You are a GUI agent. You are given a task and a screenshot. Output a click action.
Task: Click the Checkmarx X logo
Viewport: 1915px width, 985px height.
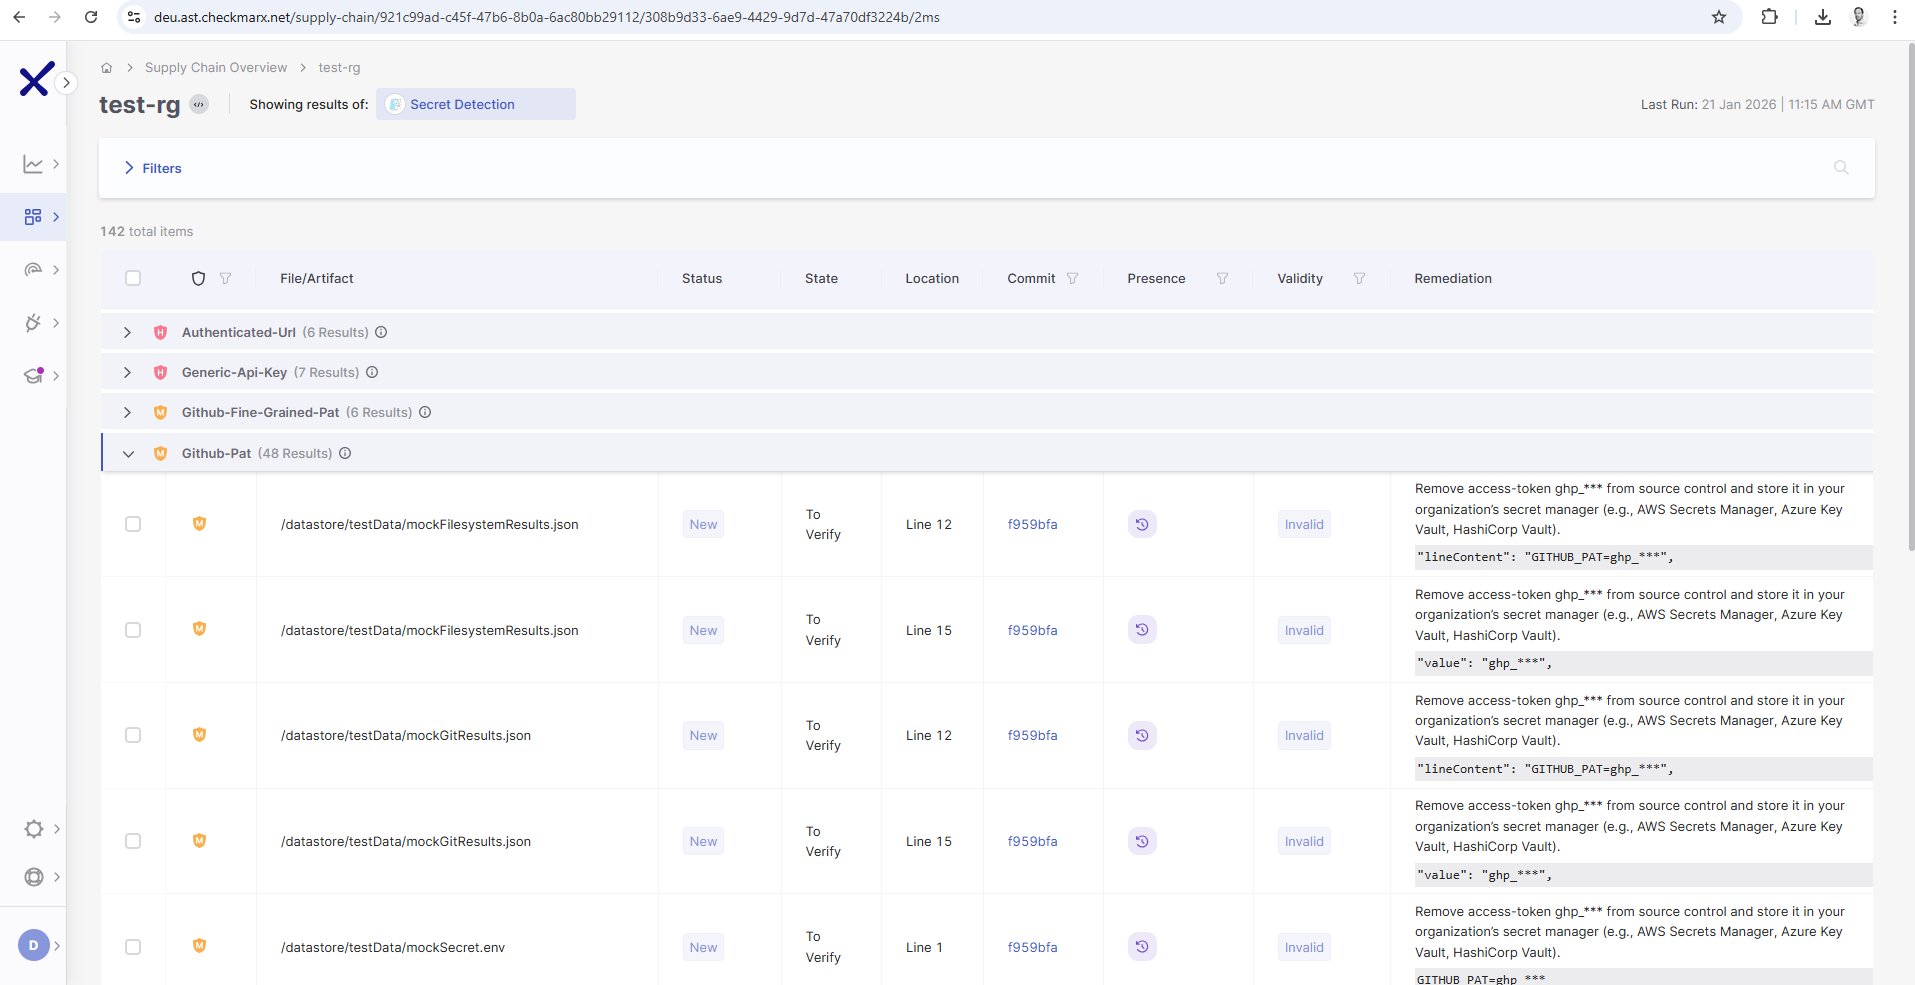(x=36, y=80)
